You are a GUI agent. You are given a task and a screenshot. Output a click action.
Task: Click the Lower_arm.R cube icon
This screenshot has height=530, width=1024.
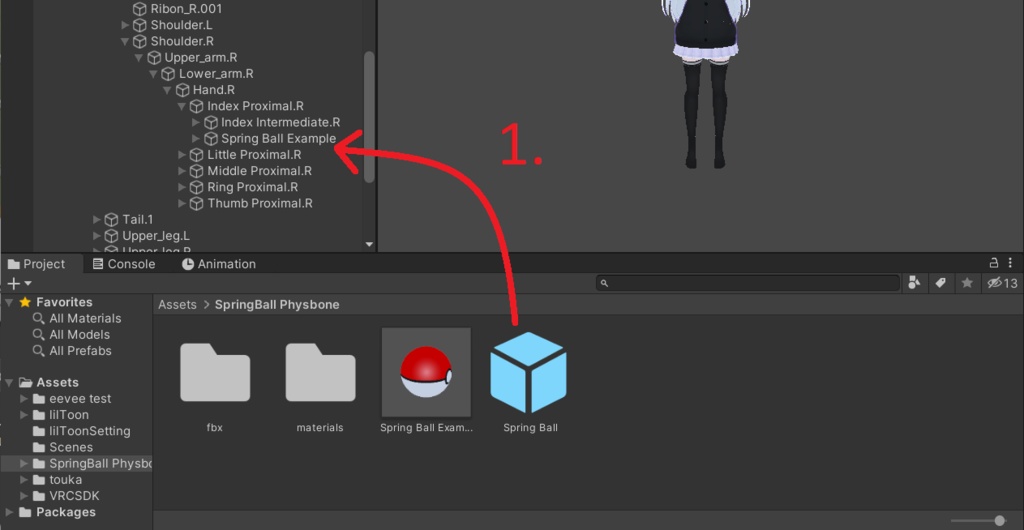coord(168,74)
